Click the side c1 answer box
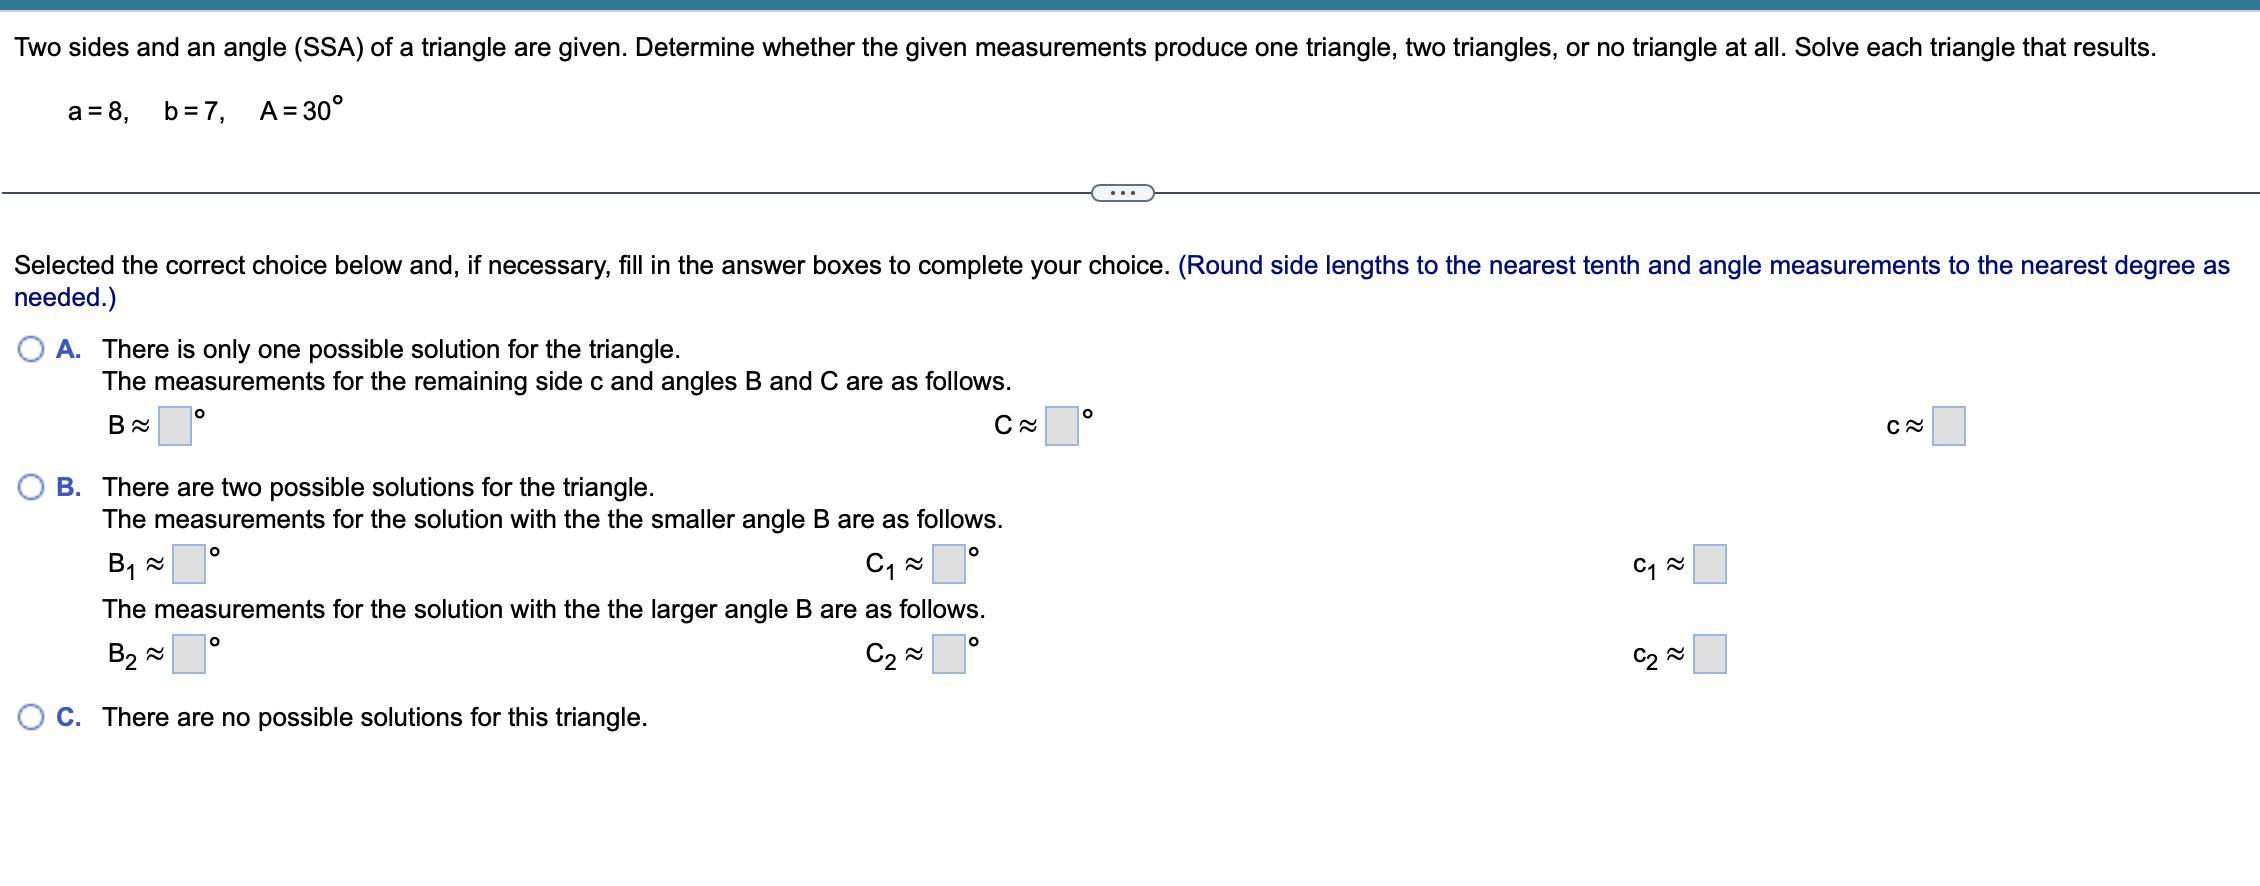The width and height of the screenshot is (2260, 886). click(x=1709, y=564)
